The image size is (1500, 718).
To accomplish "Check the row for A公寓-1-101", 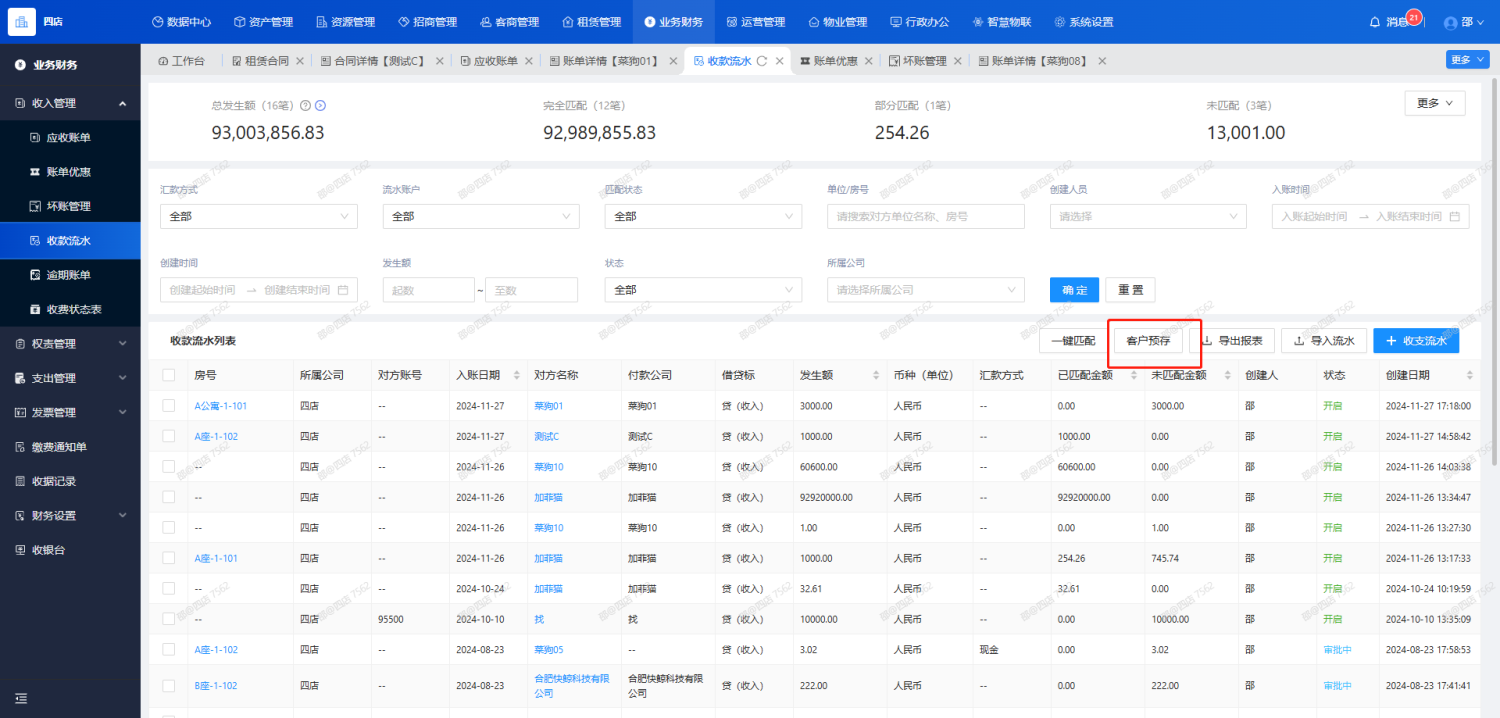I will (169, 406).
